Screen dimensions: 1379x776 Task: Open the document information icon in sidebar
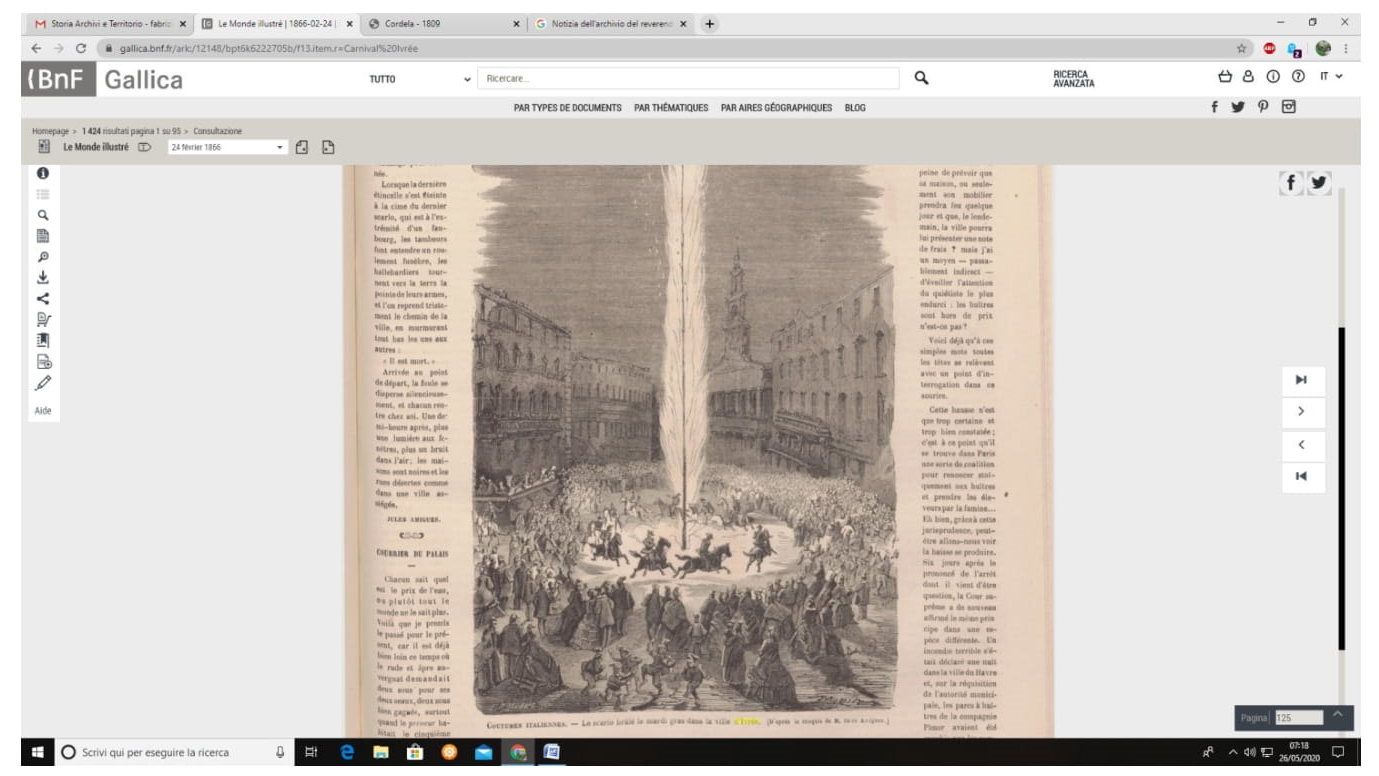(43, 172)
